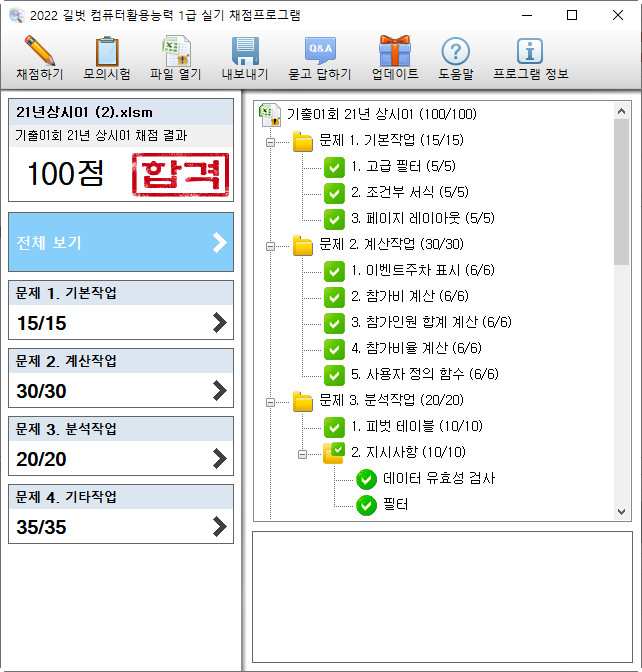Open the 묻고 답하기 Q&A icon
This screenshot has width=642, height=672.
[x=319, y=51]
